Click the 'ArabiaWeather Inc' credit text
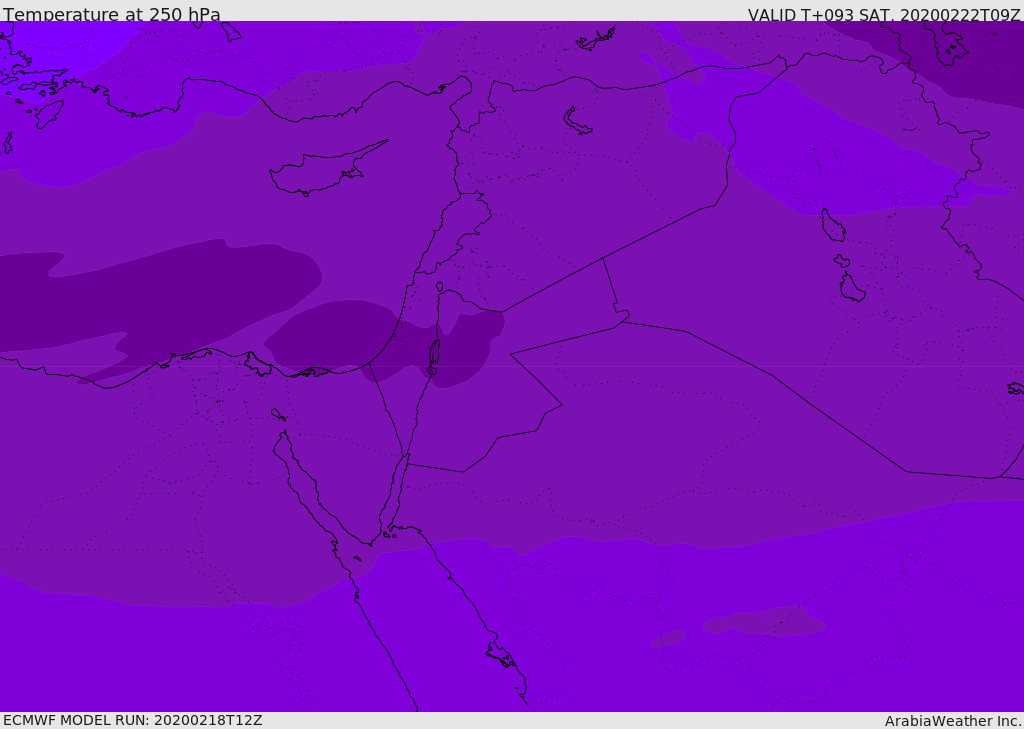The width and height of the screenshot is (1024, 729). point(952,721)
